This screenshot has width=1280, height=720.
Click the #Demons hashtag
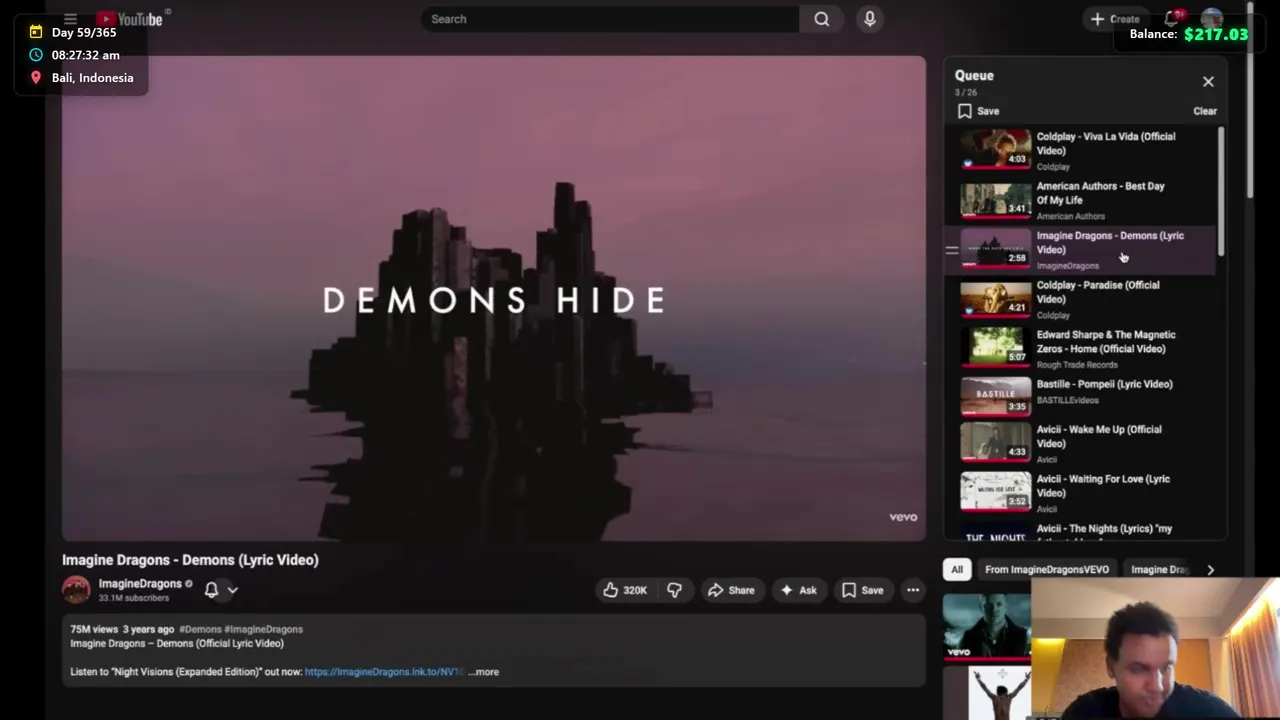(x=200, y=629)
